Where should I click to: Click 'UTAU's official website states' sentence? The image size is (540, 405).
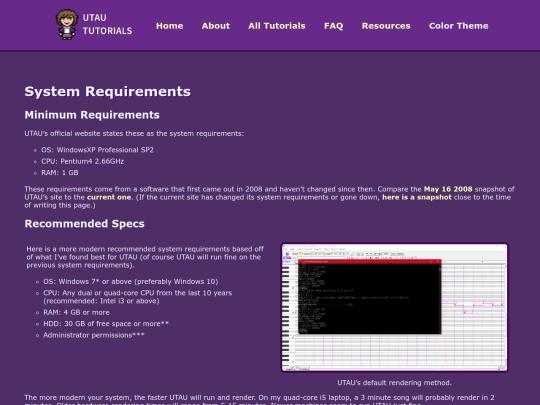134,134
